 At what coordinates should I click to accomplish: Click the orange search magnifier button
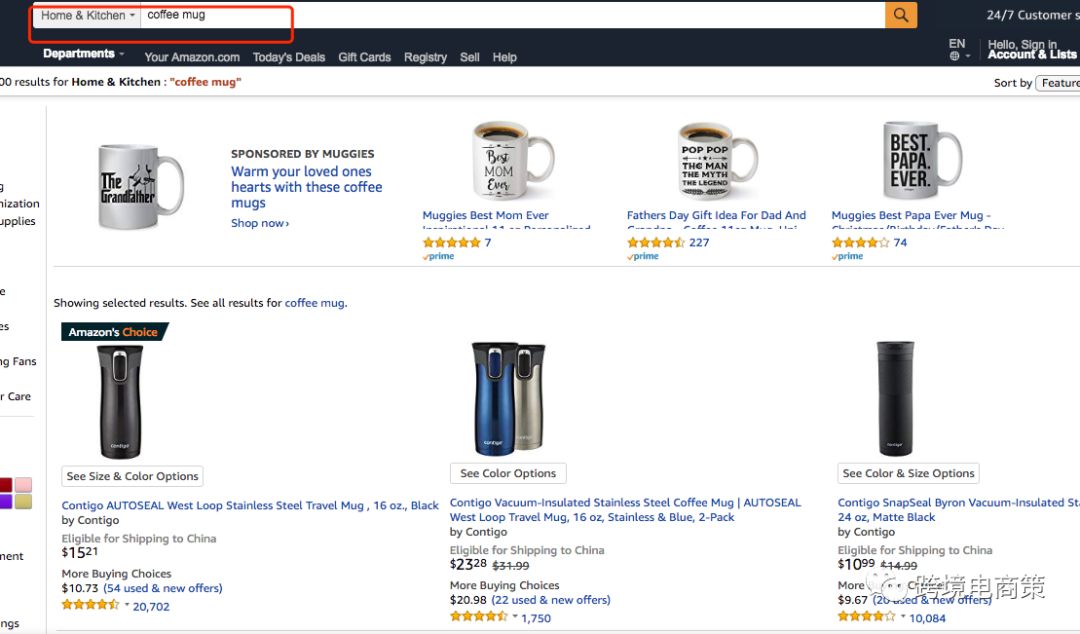[901, 15]
